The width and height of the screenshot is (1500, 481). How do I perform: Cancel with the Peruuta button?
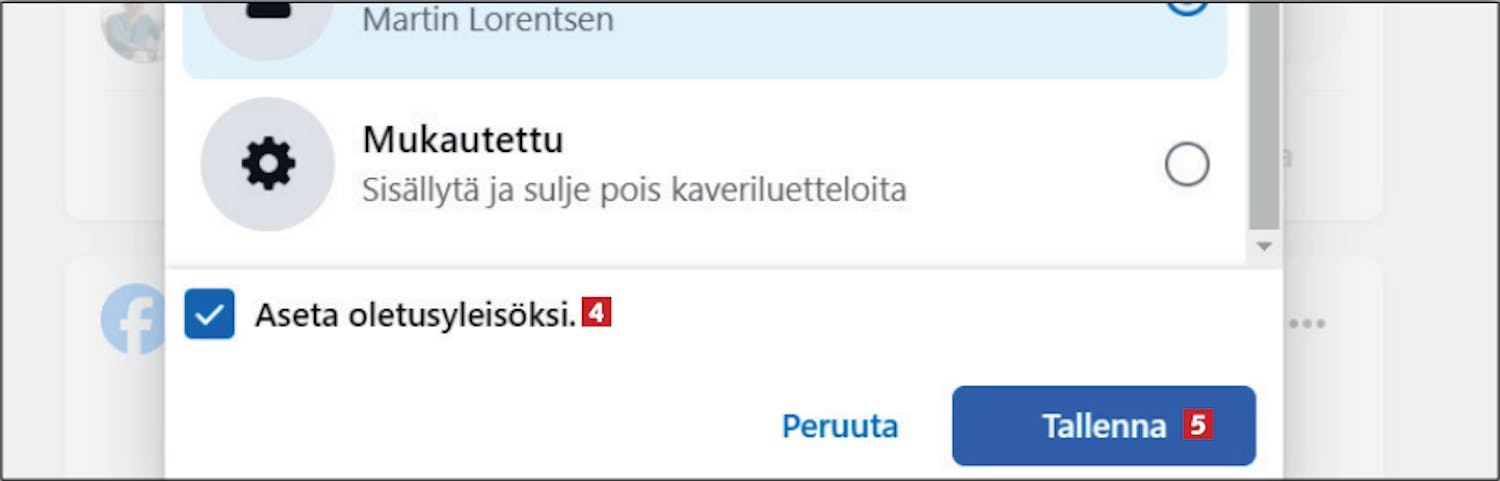[x=840, y=426]
